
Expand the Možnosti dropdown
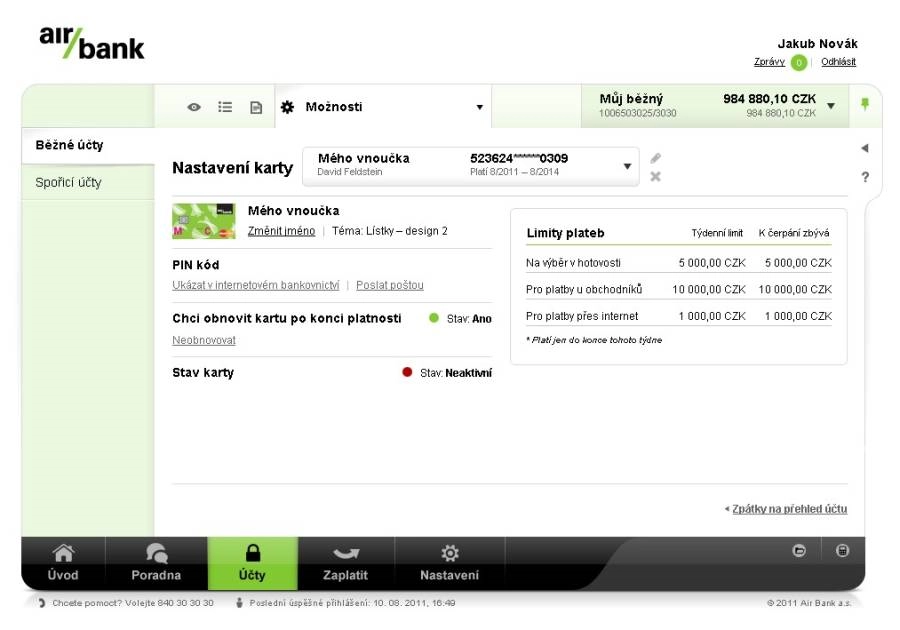coord(383,107)
